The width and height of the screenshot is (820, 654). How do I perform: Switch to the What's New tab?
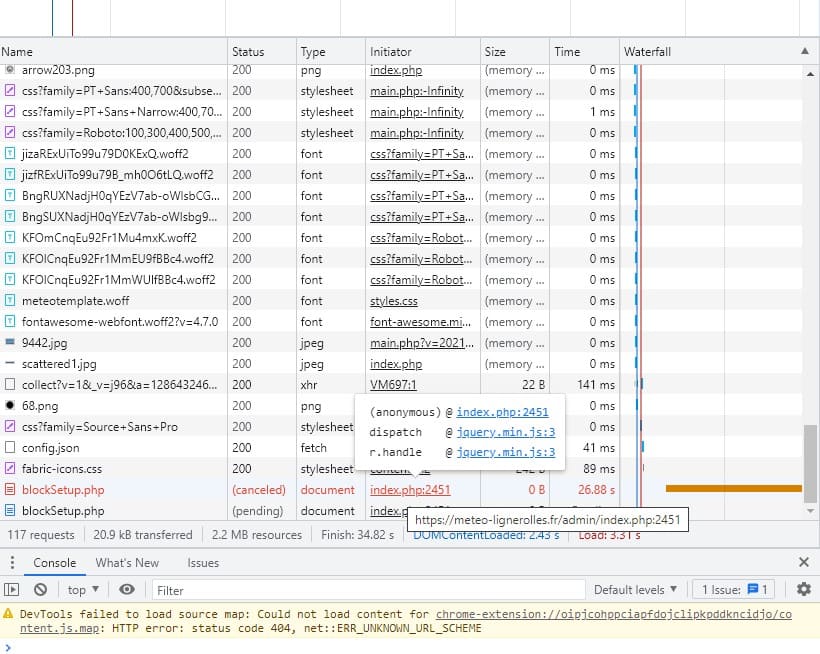(x=127, y=563)
